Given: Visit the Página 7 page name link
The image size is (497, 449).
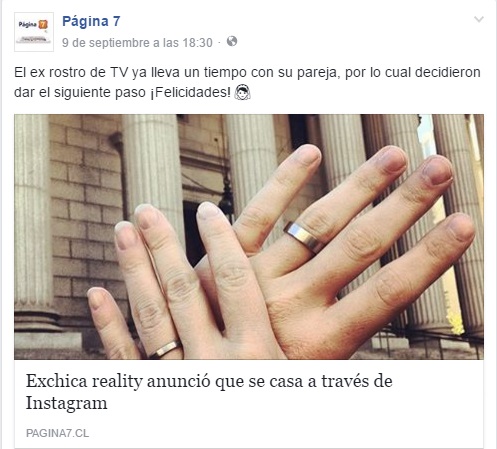Looking at the screenshot, I should click(91, 21).
